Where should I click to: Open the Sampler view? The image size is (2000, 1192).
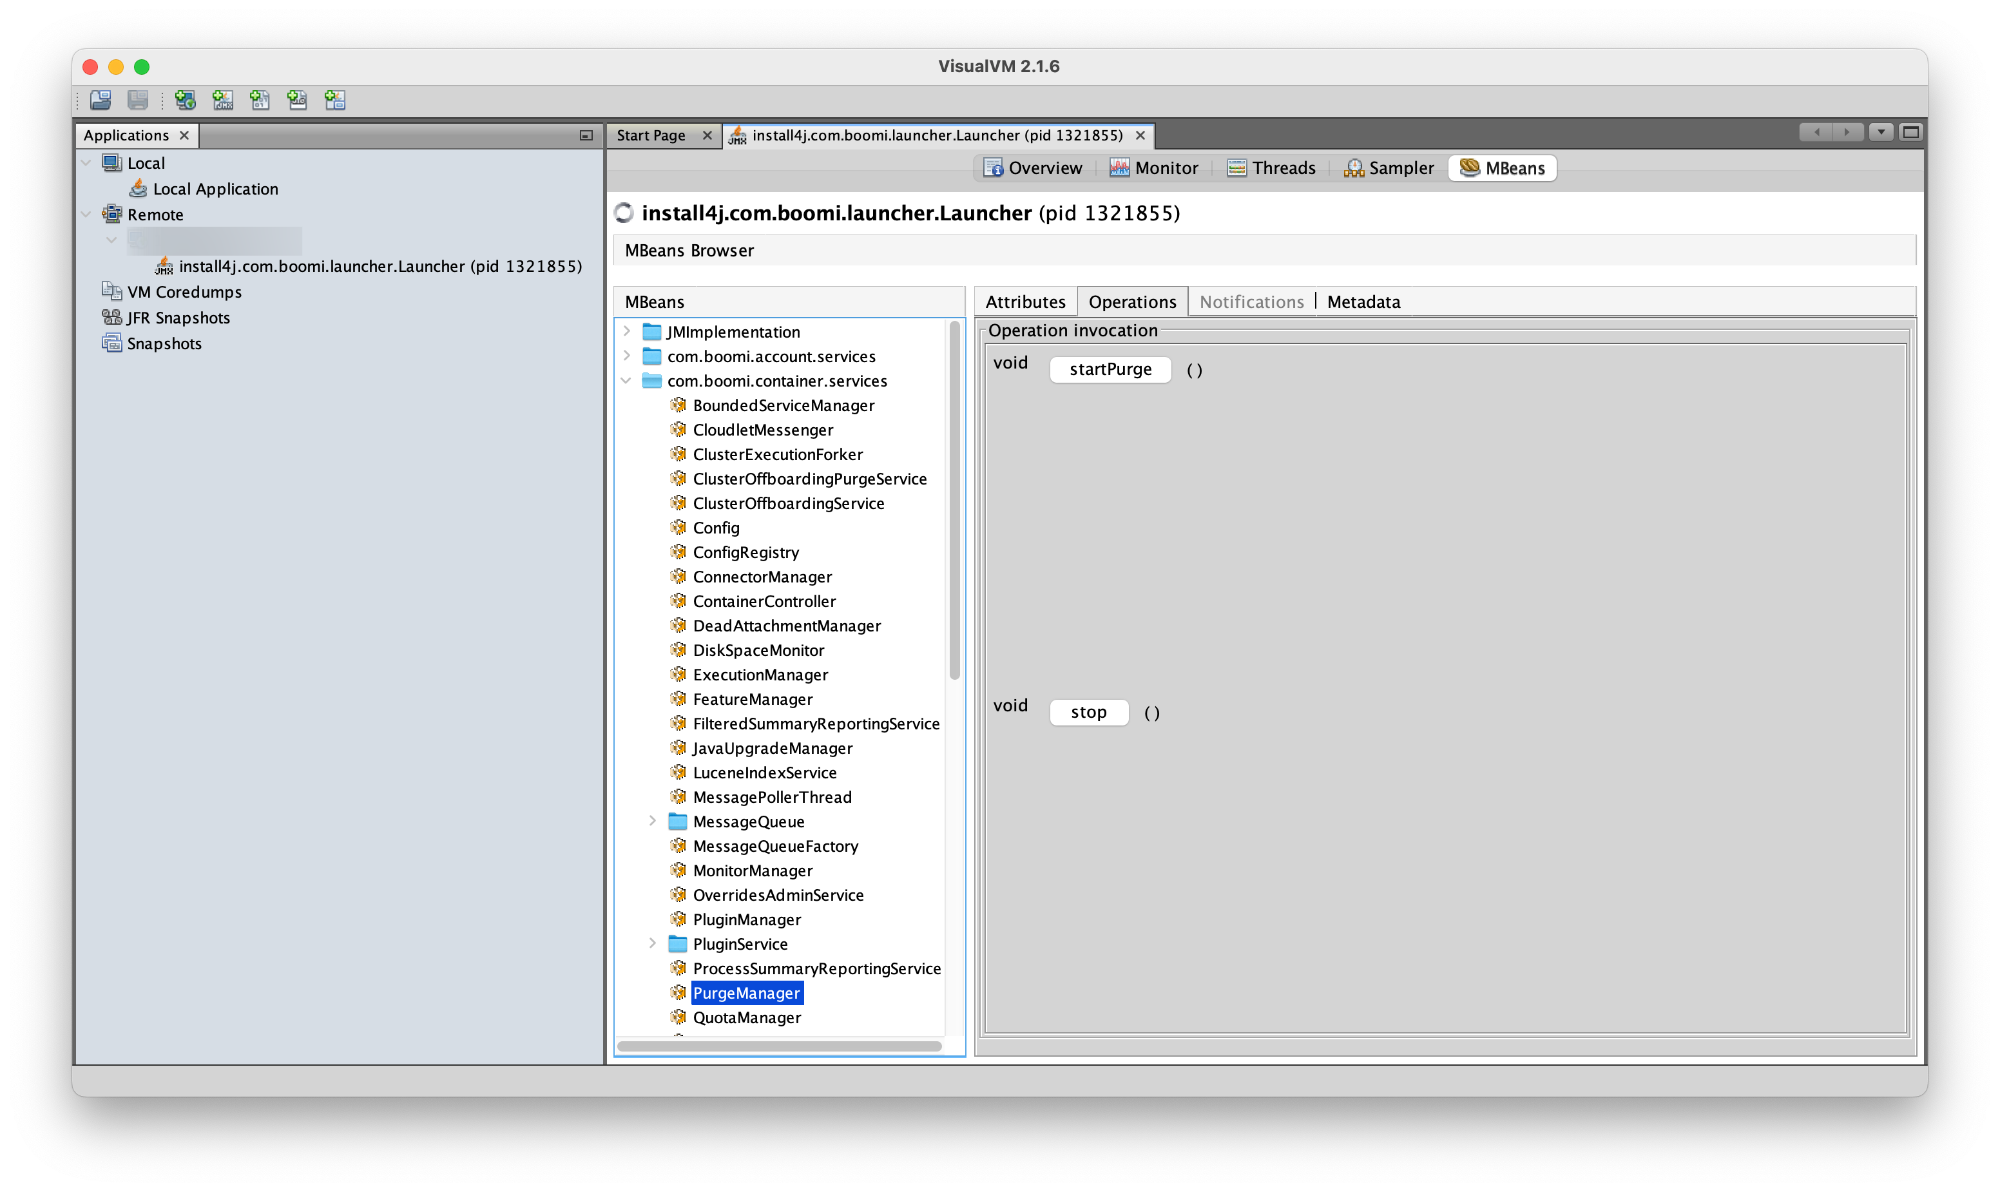[1389, 168]
